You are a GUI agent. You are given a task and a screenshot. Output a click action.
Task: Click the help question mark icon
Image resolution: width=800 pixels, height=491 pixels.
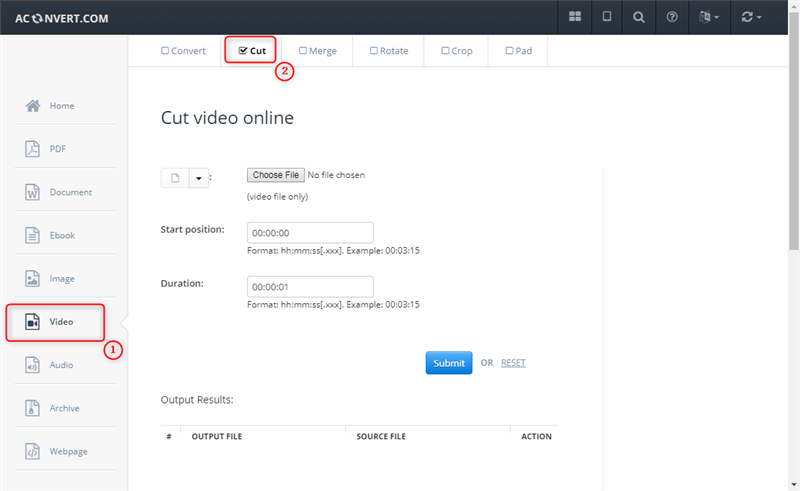click(x=672, y=17)
